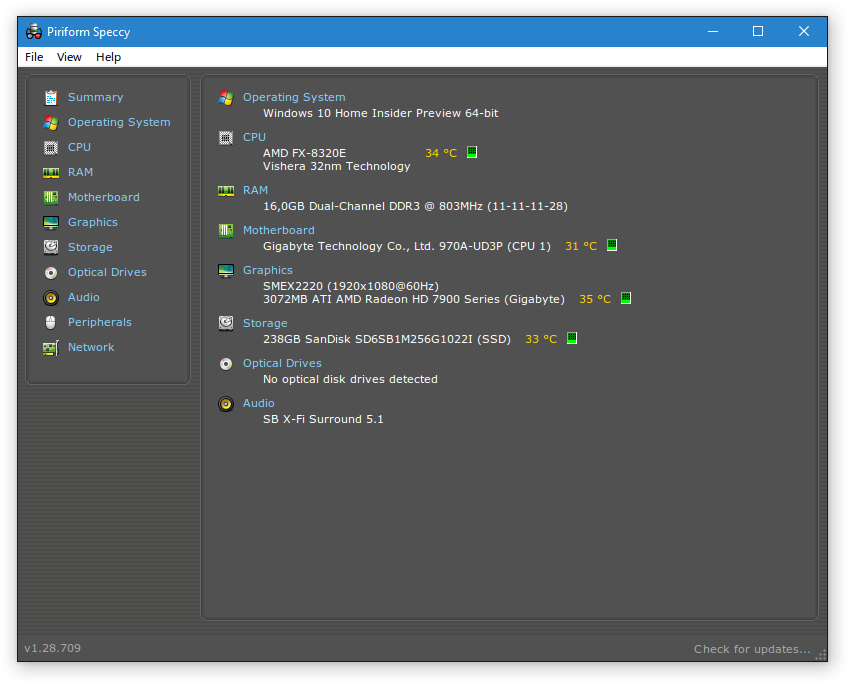
Task: Click the Storage hard drive sidebar icon
Action: [51, 247]
